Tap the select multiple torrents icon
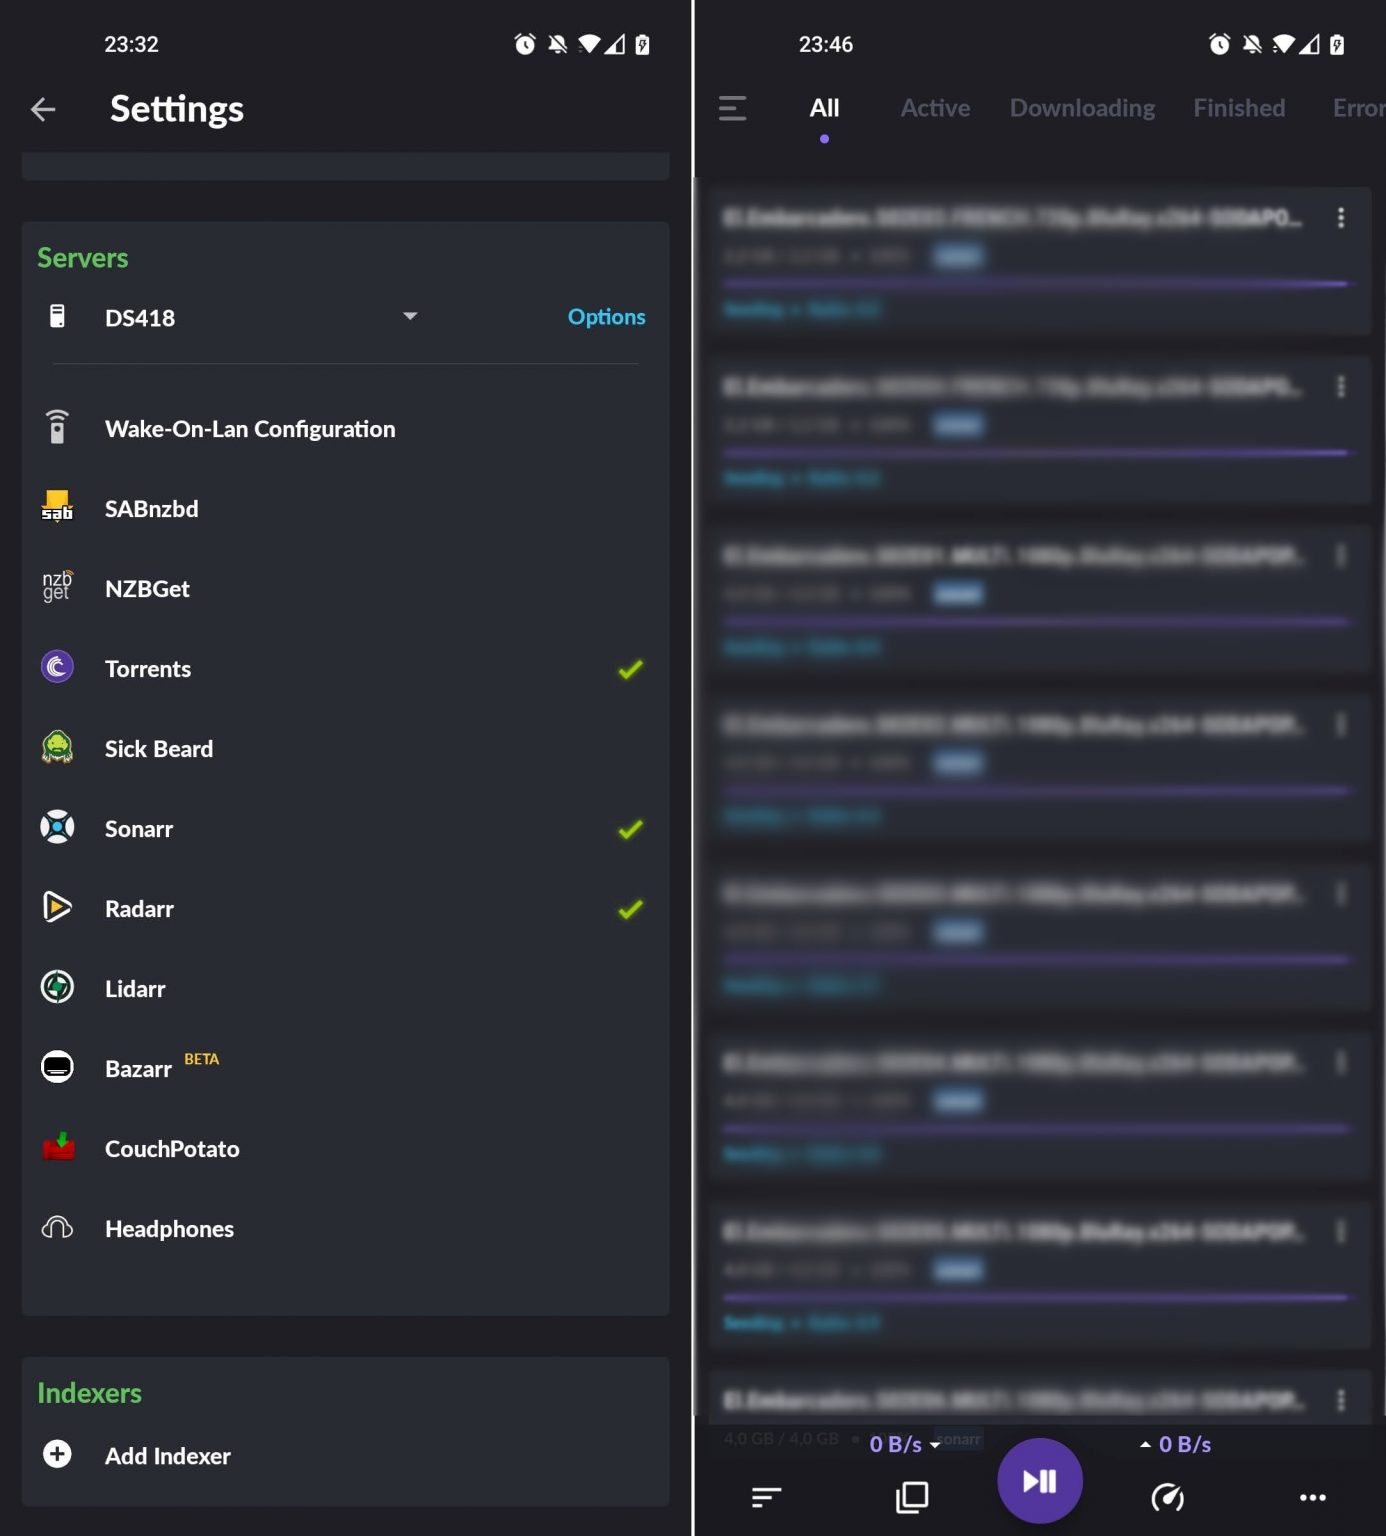This screenshot has height=1536, width=1386. pos(912,1497)
